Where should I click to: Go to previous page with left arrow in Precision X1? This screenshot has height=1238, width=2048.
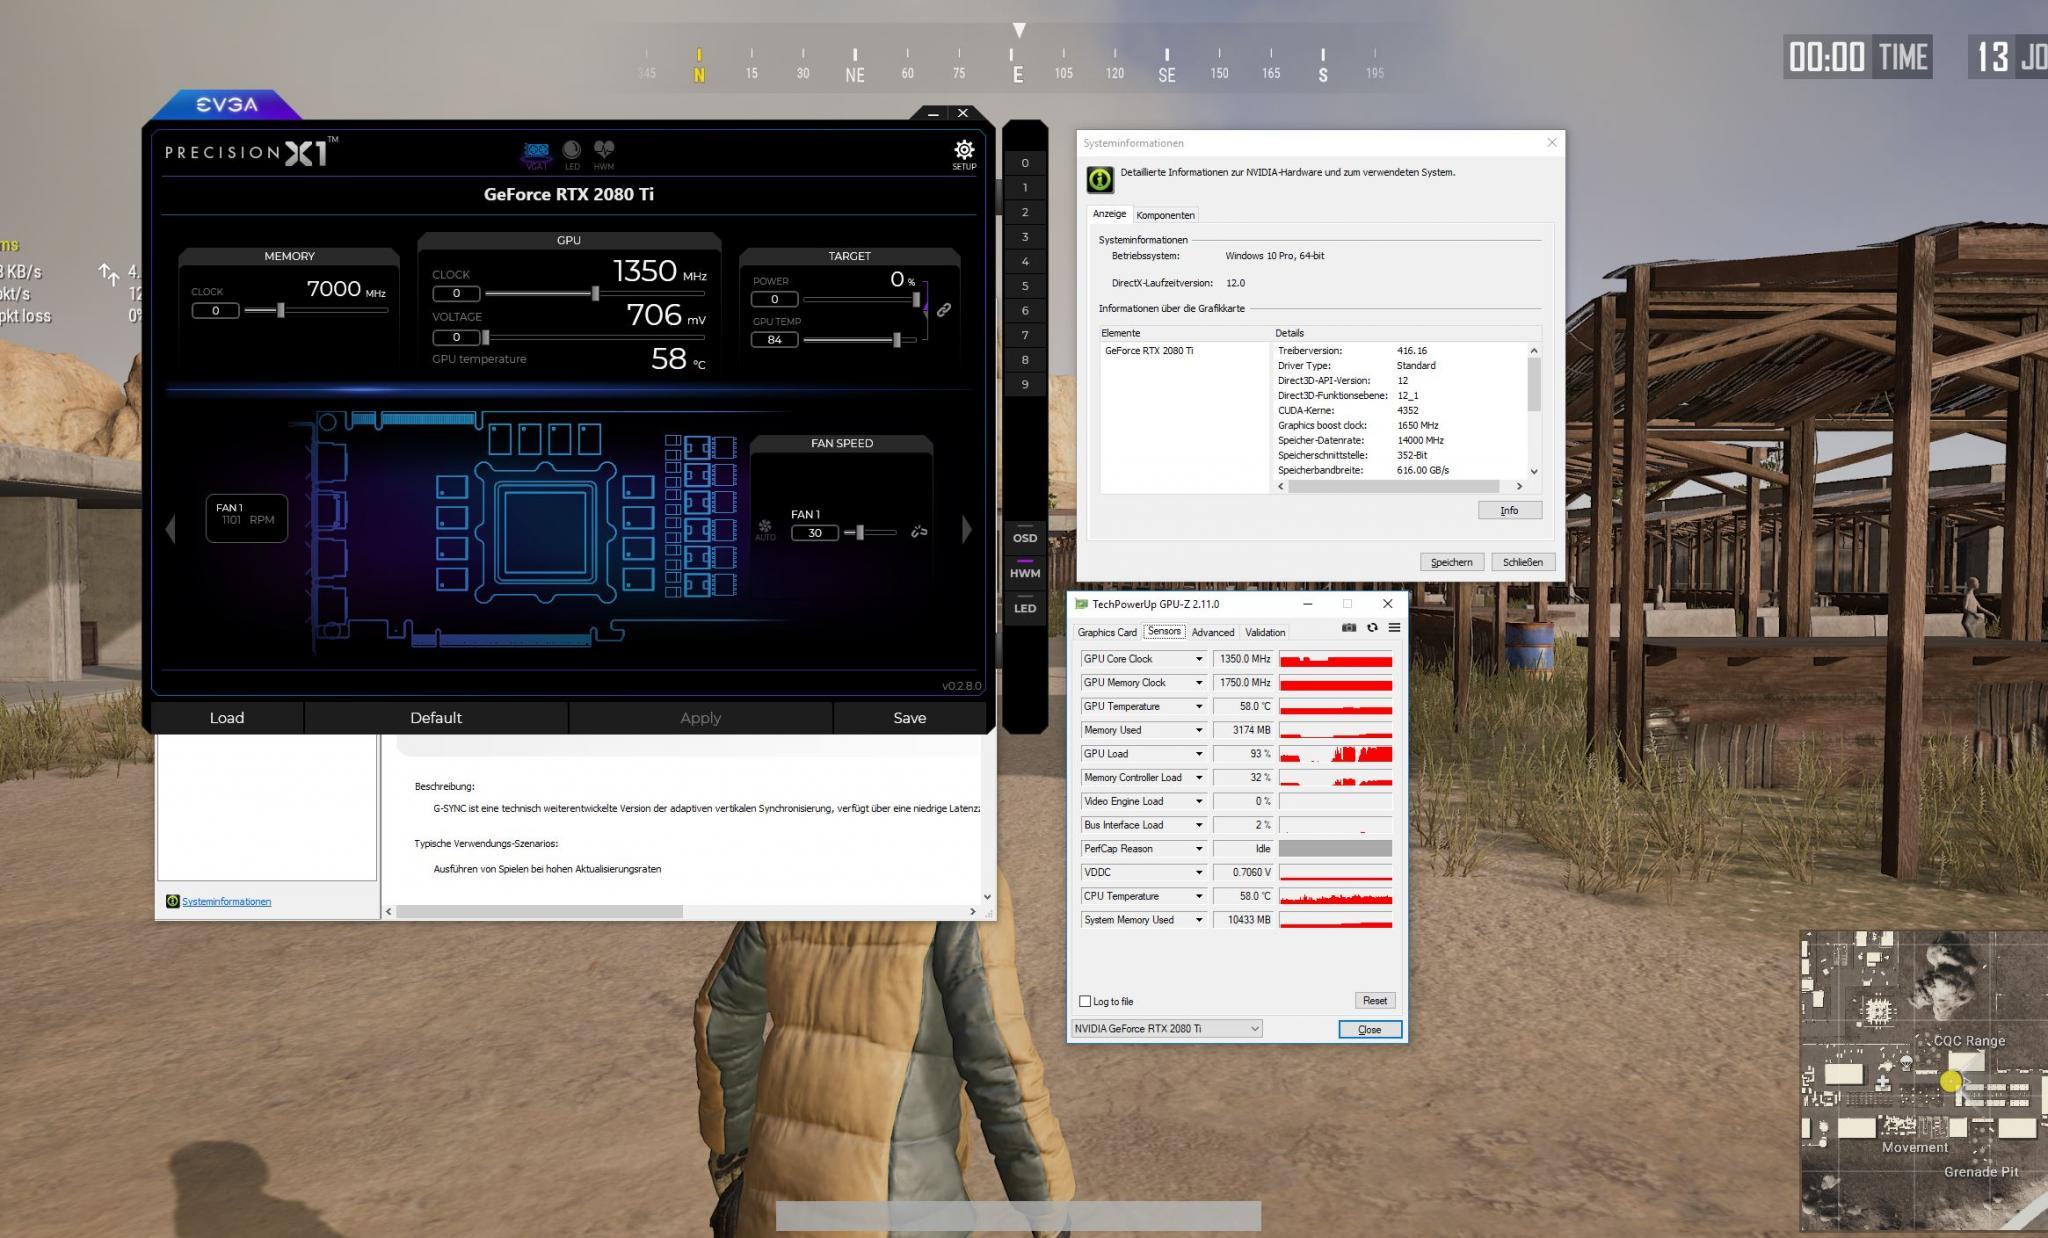click(170, 528)
